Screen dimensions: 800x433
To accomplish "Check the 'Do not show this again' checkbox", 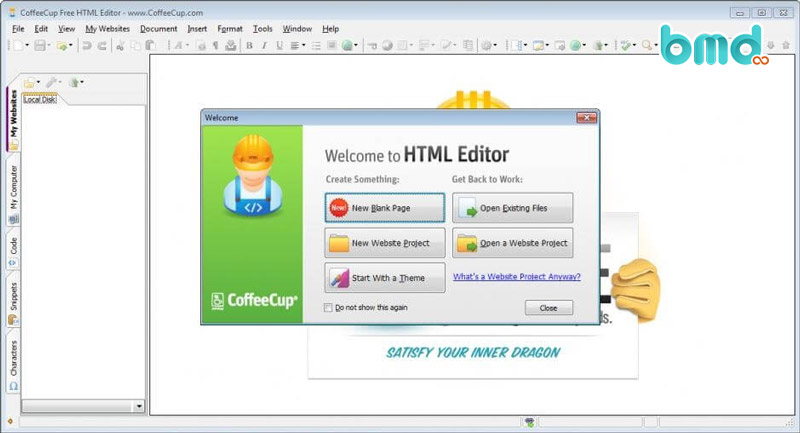I will pos(328,308).
